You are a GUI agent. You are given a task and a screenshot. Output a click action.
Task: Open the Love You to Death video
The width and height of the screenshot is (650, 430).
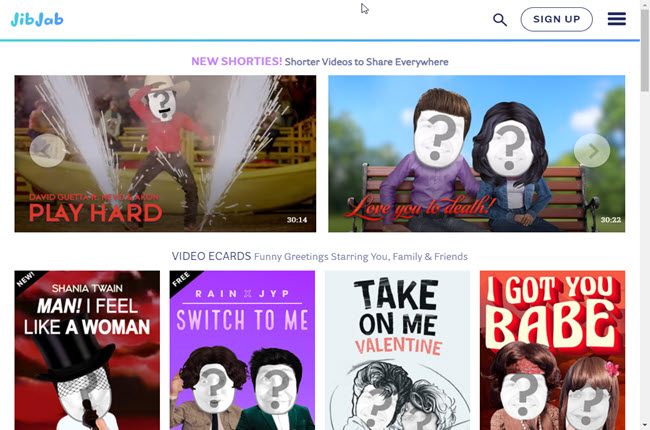476,153
